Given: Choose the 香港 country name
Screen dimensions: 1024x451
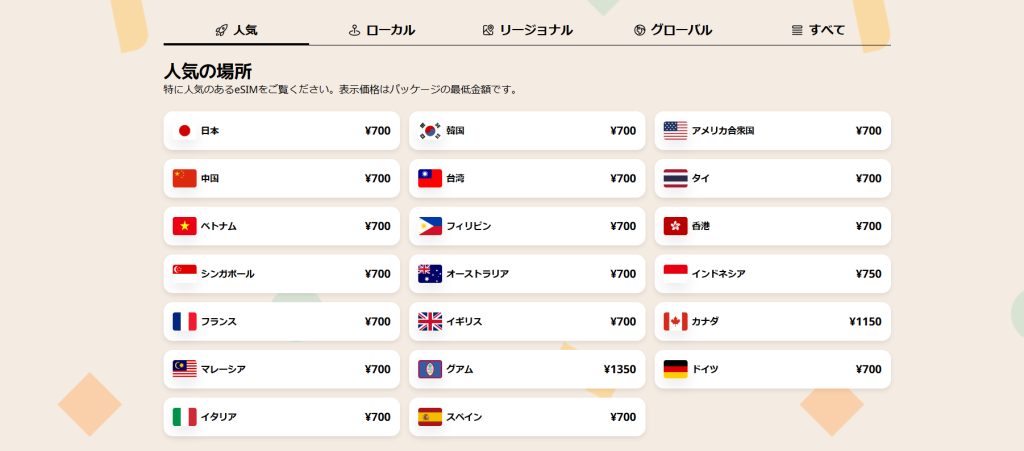Looking at the screenshot, I should (x=701, y=226).
